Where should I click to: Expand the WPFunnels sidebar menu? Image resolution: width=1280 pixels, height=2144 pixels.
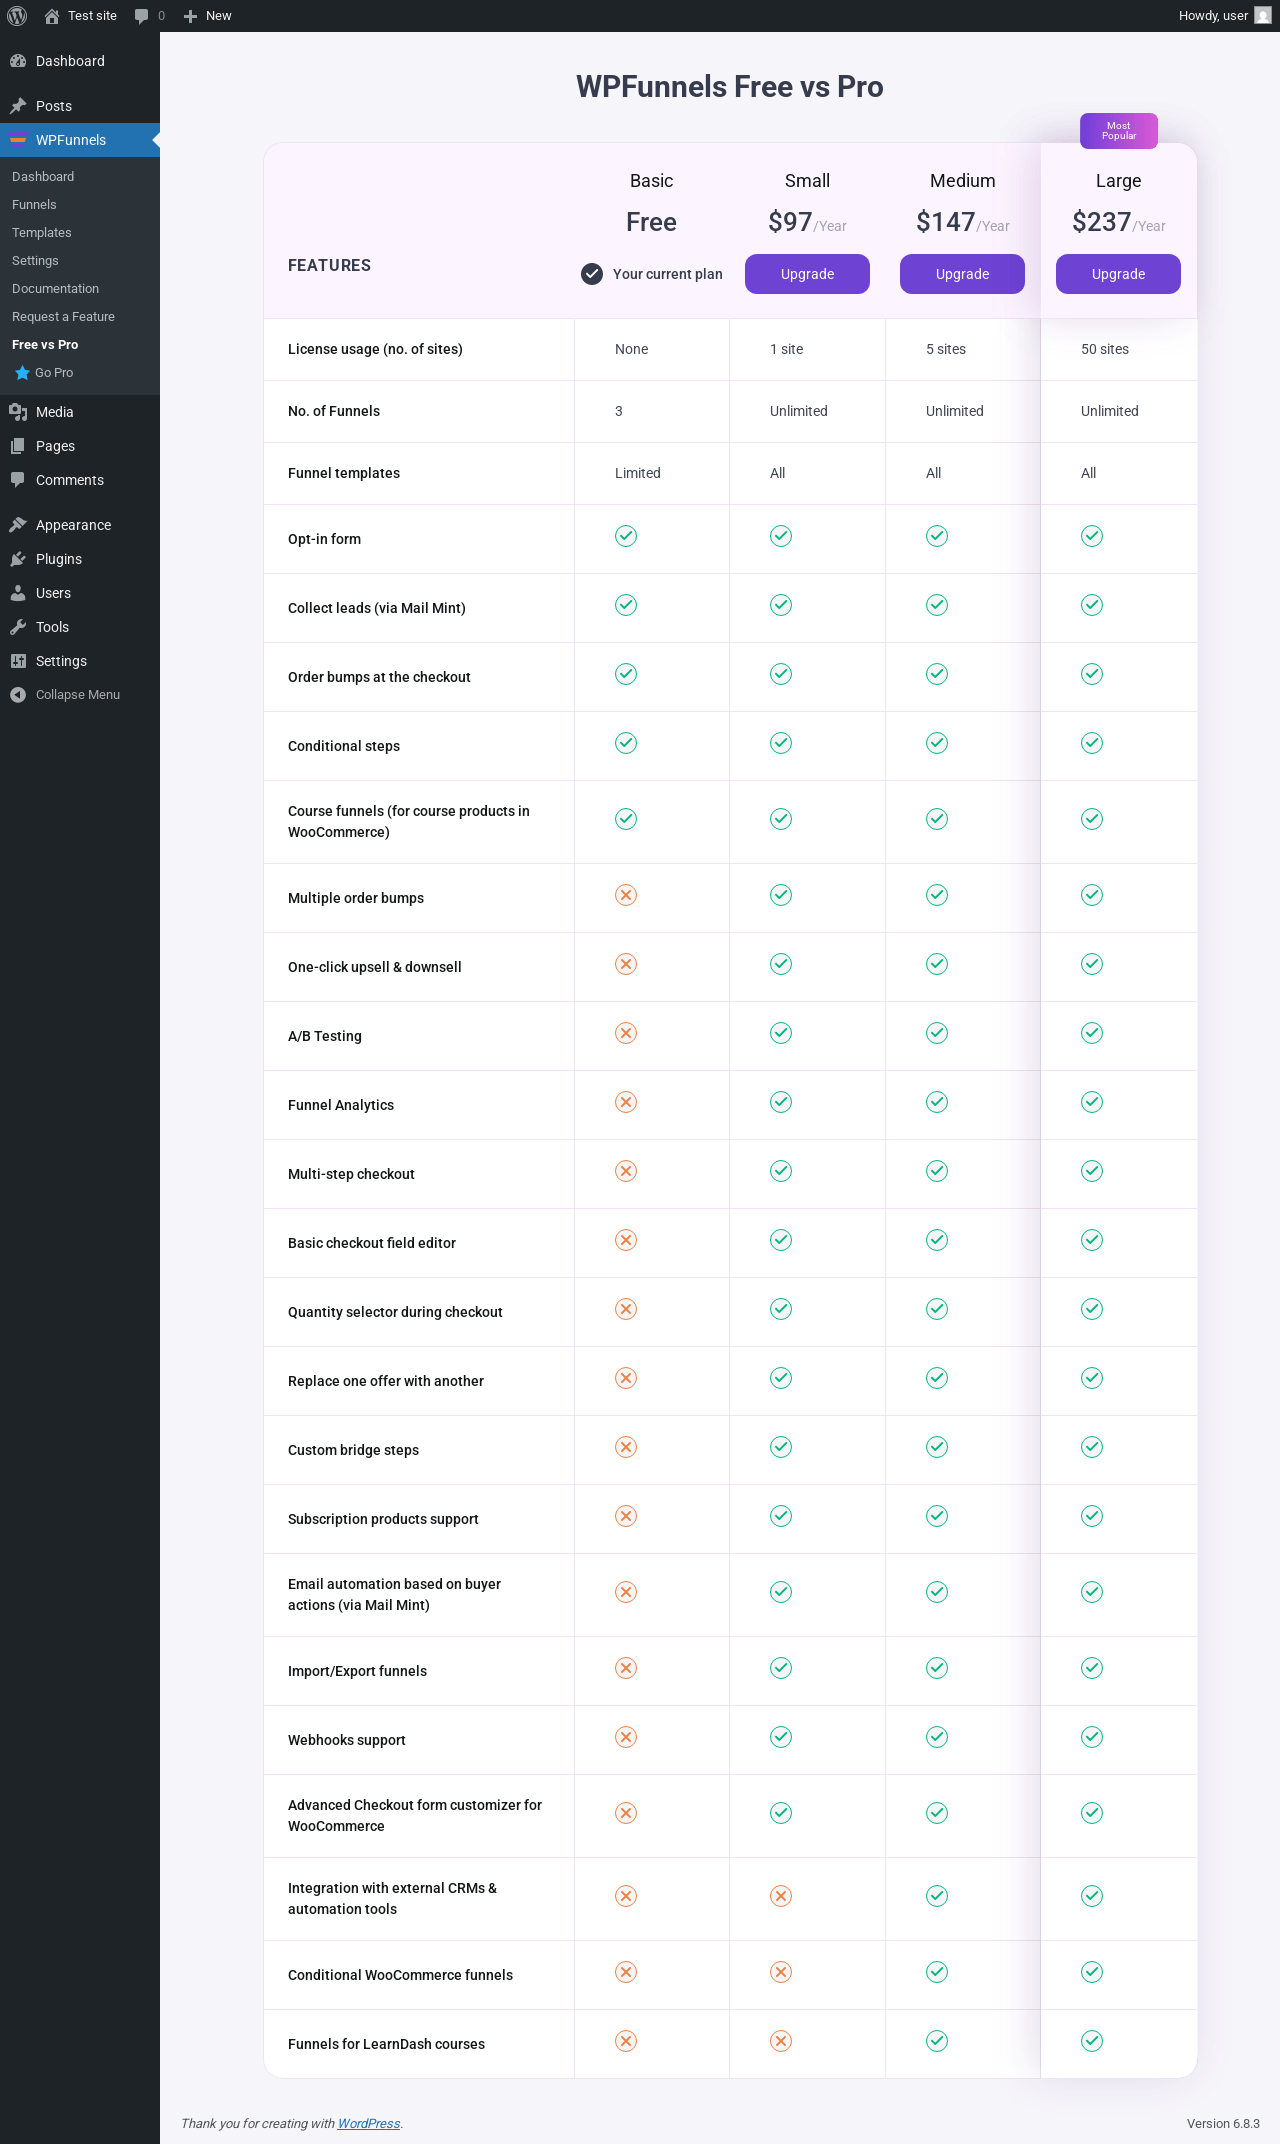pyautogui.click(x=70, y=140)
